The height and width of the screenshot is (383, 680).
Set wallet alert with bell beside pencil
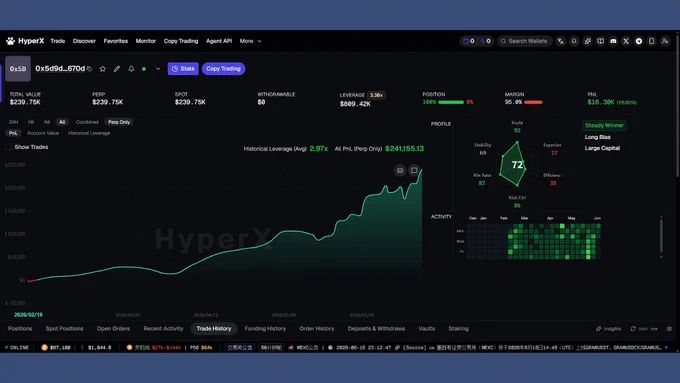(x=131, y=69)
